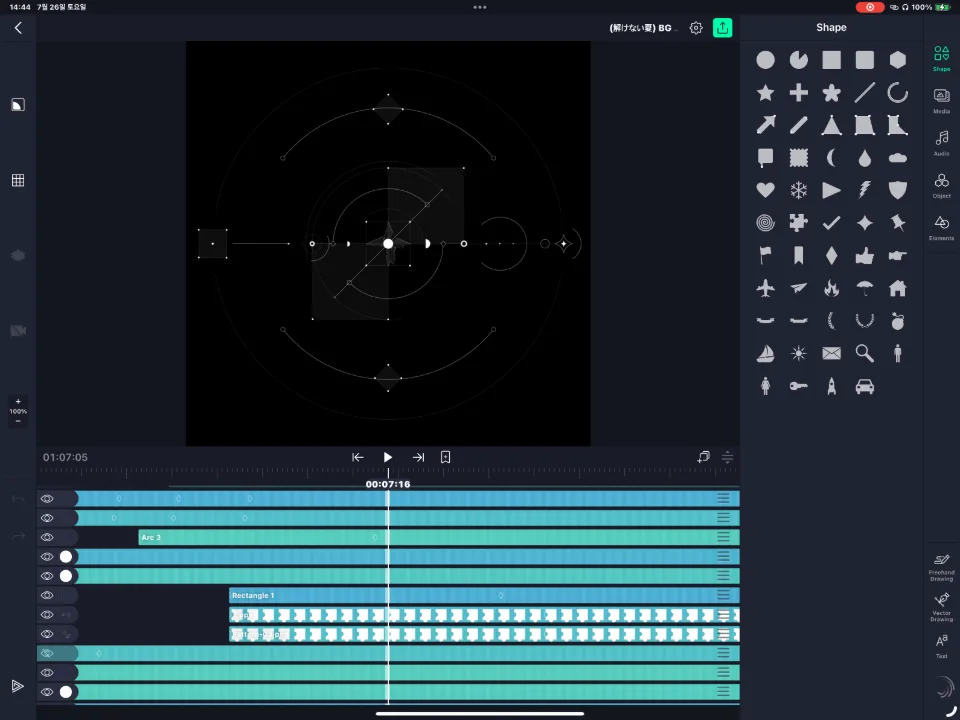Insert the magnifying glass shape
Screen dimensions: 960x720
click(x=864, y=353)
